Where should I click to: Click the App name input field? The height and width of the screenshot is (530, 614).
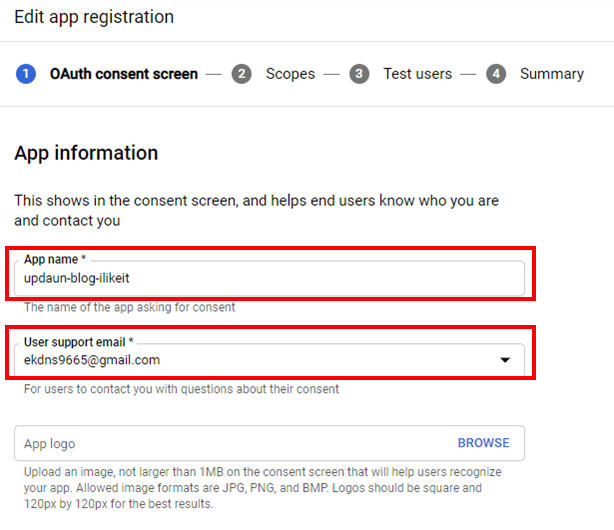click(x=269, y=278)
